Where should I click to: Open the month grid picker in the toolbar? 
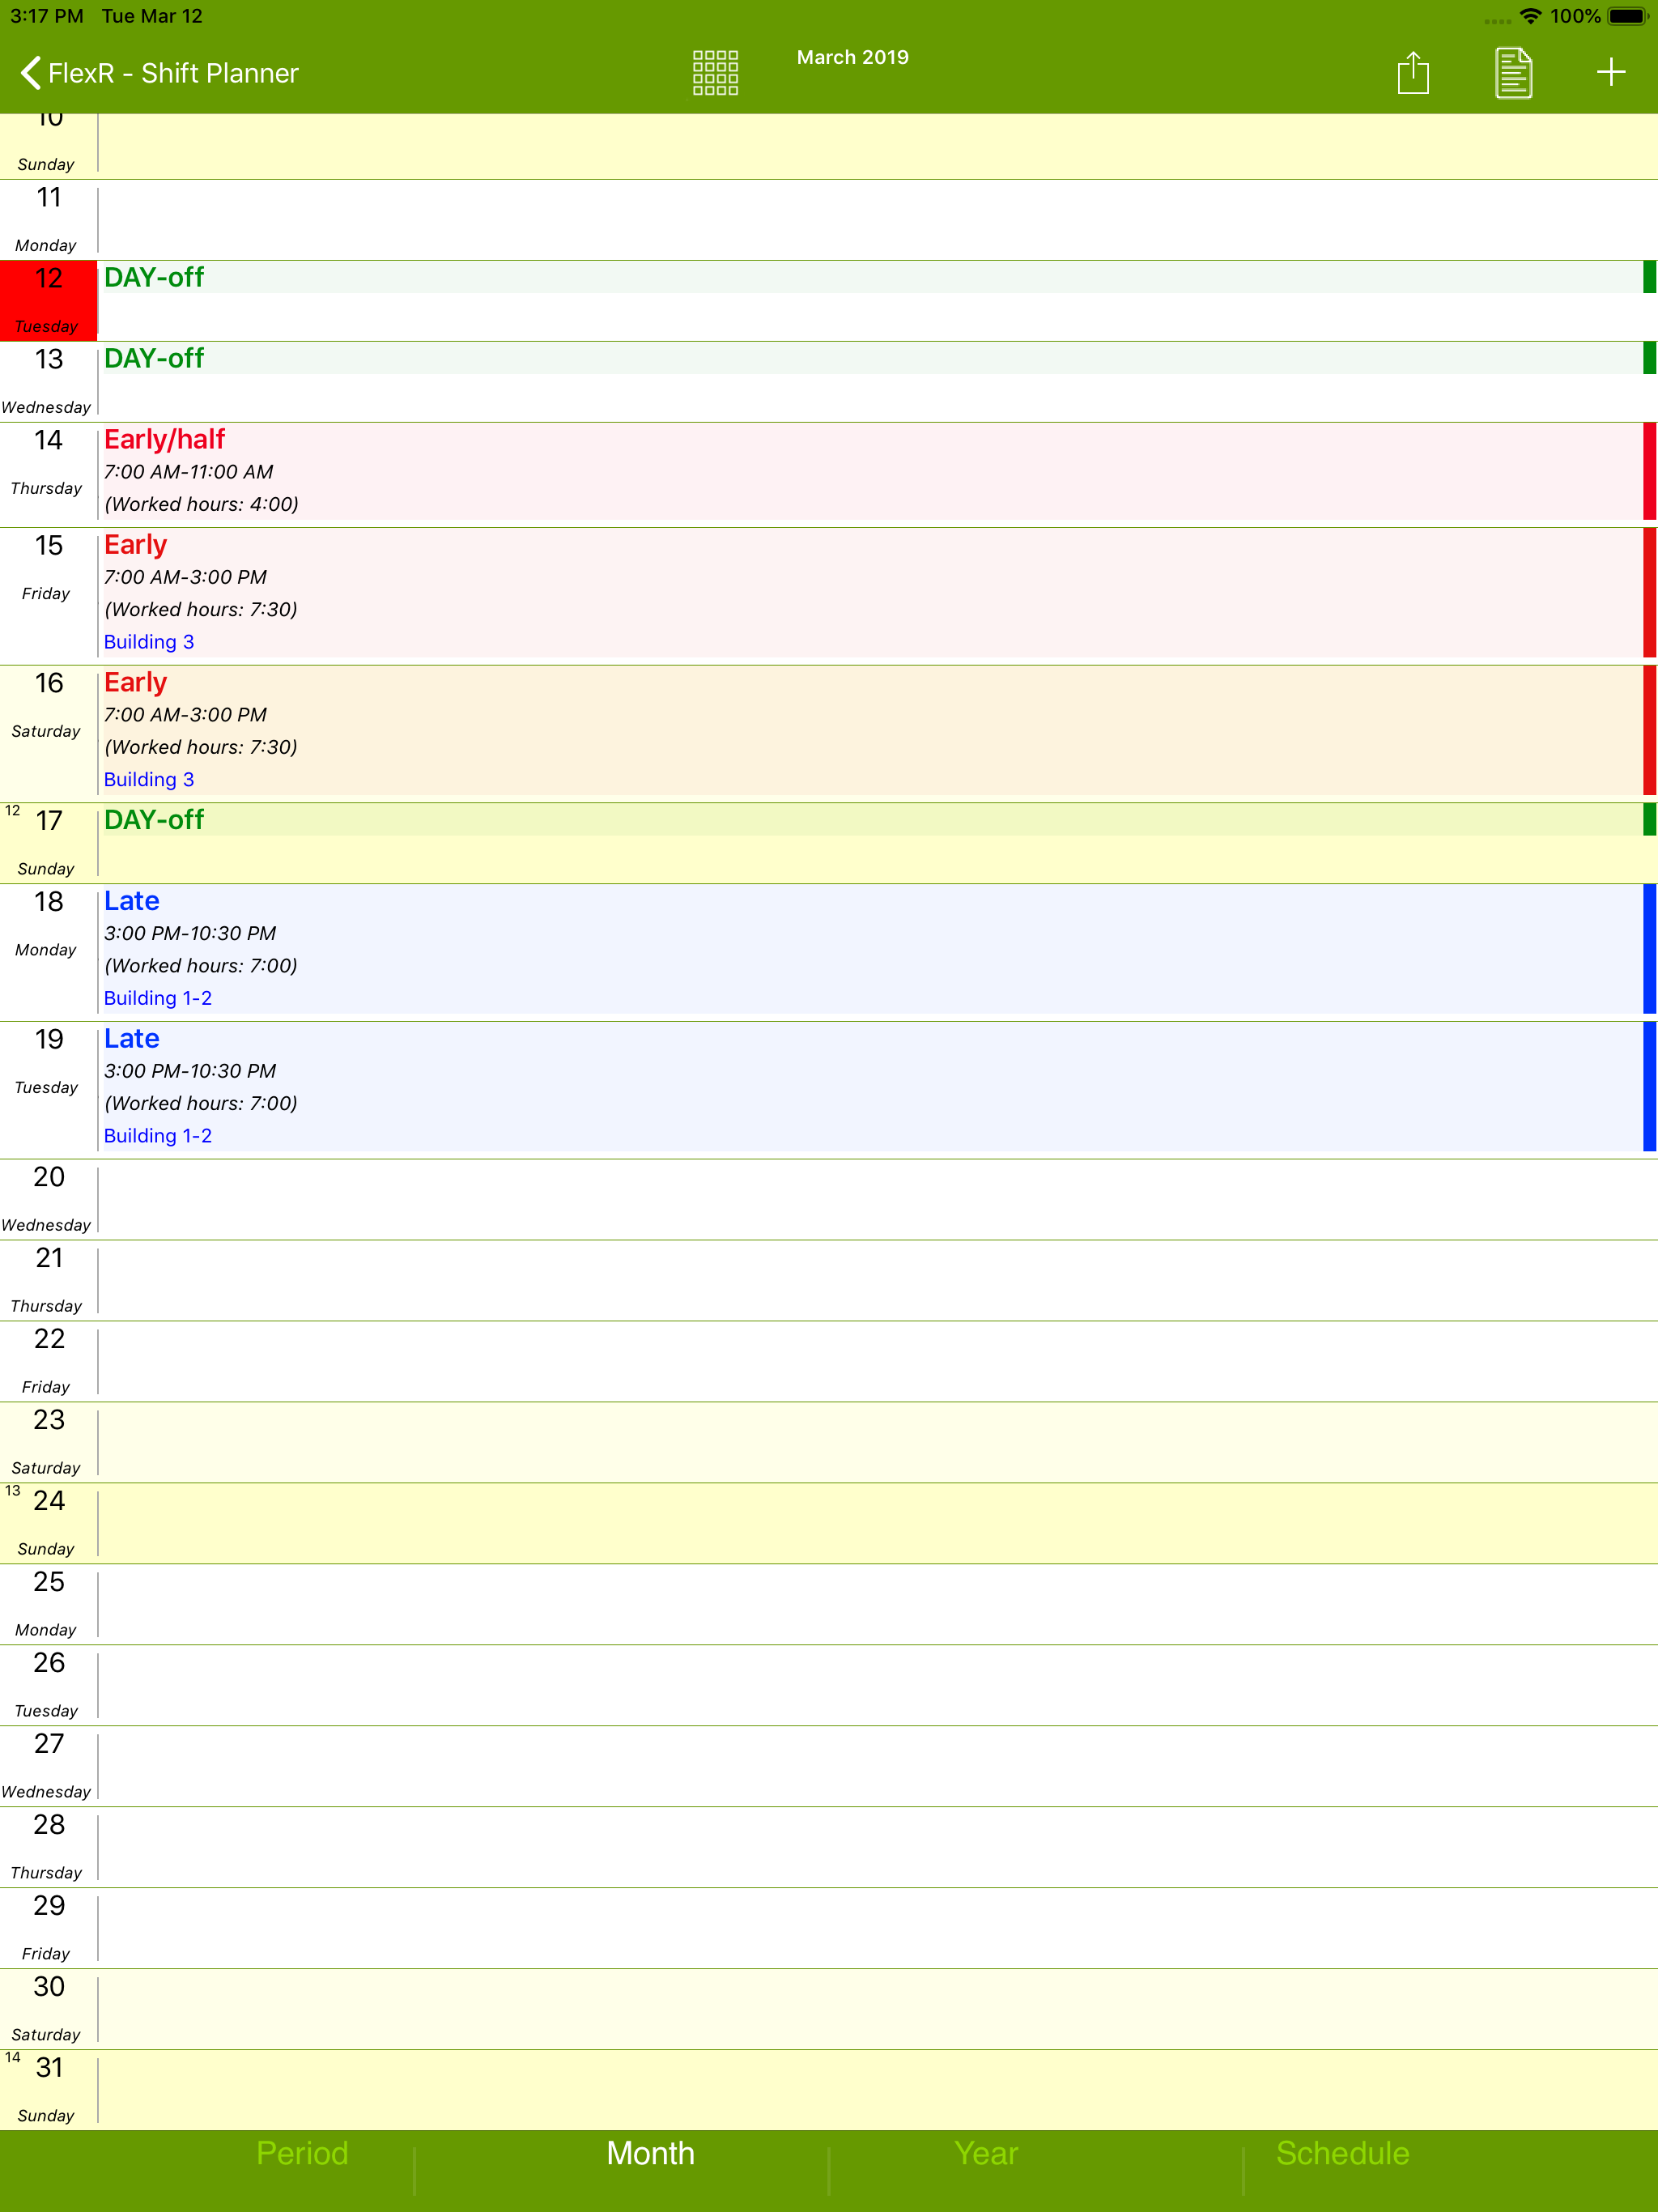click(x=714, y=72)
